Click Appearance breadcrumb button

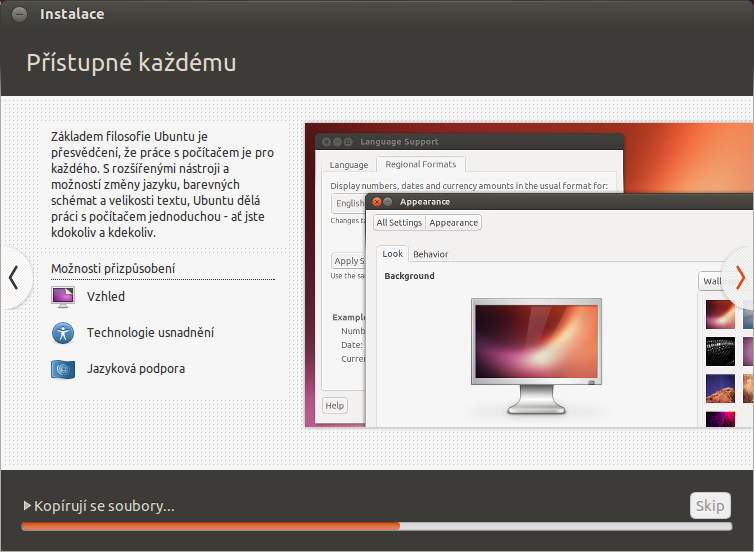pos(453,223)
